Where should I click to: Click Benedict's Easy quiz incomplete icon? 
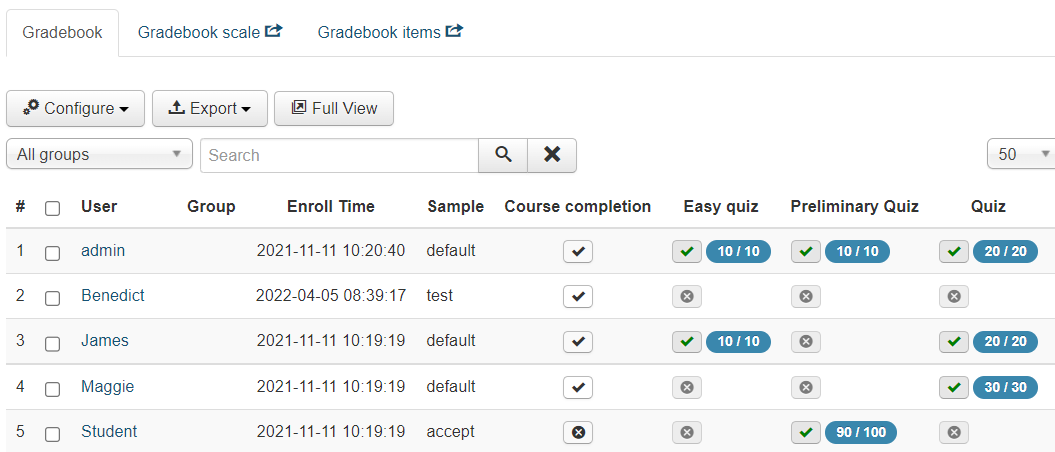click(686, 297)
